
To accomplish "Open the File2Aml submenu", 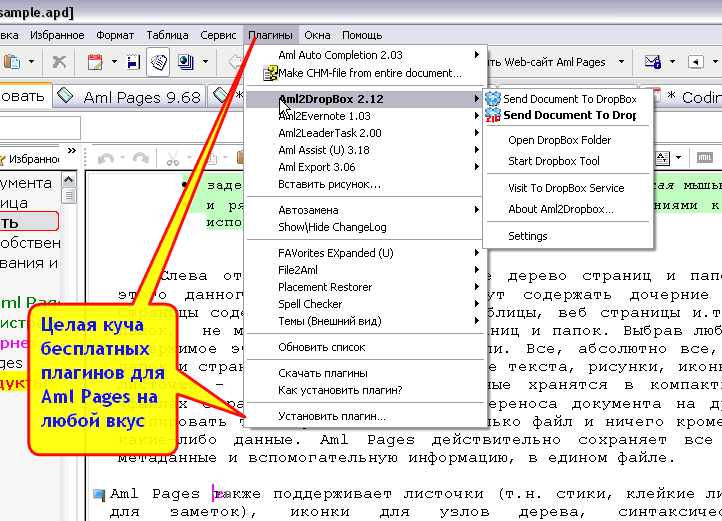I will pyautogui.click(x=366, y=269).
